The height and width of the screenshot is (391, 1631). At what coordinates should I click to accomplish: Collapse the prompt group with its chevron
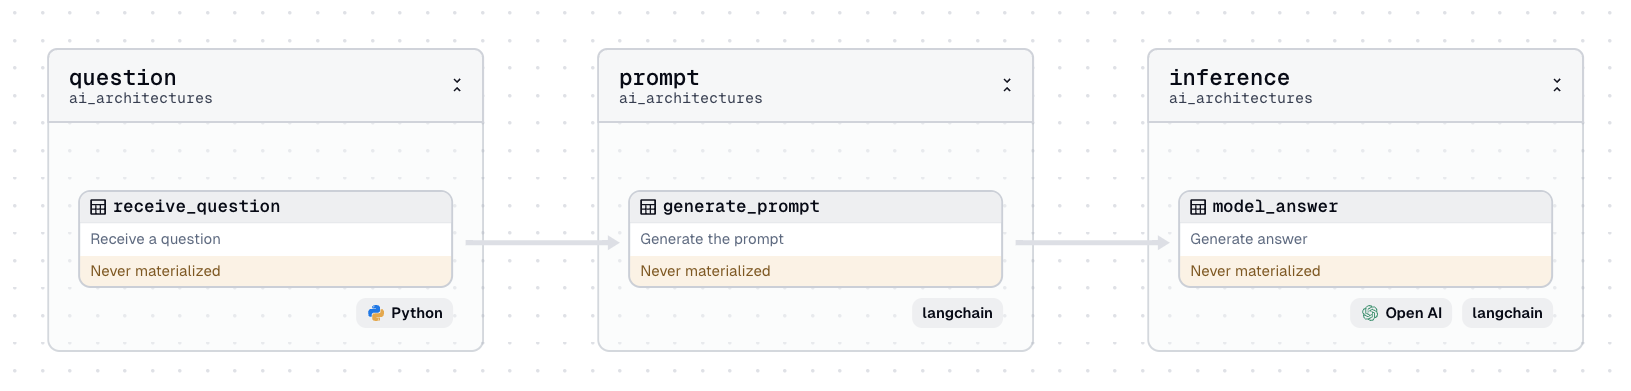coord(1007,85)
